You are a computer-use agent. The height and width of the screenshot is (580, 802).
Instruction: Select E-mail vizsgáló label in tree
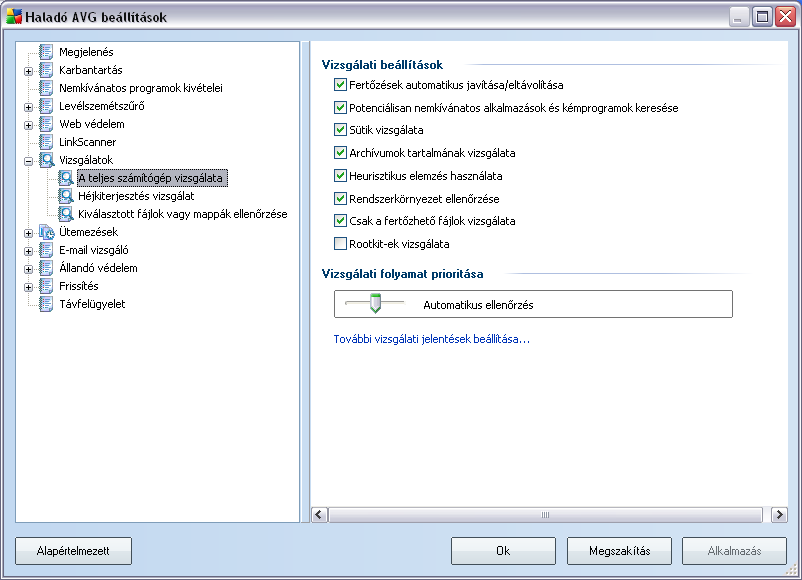94,250
